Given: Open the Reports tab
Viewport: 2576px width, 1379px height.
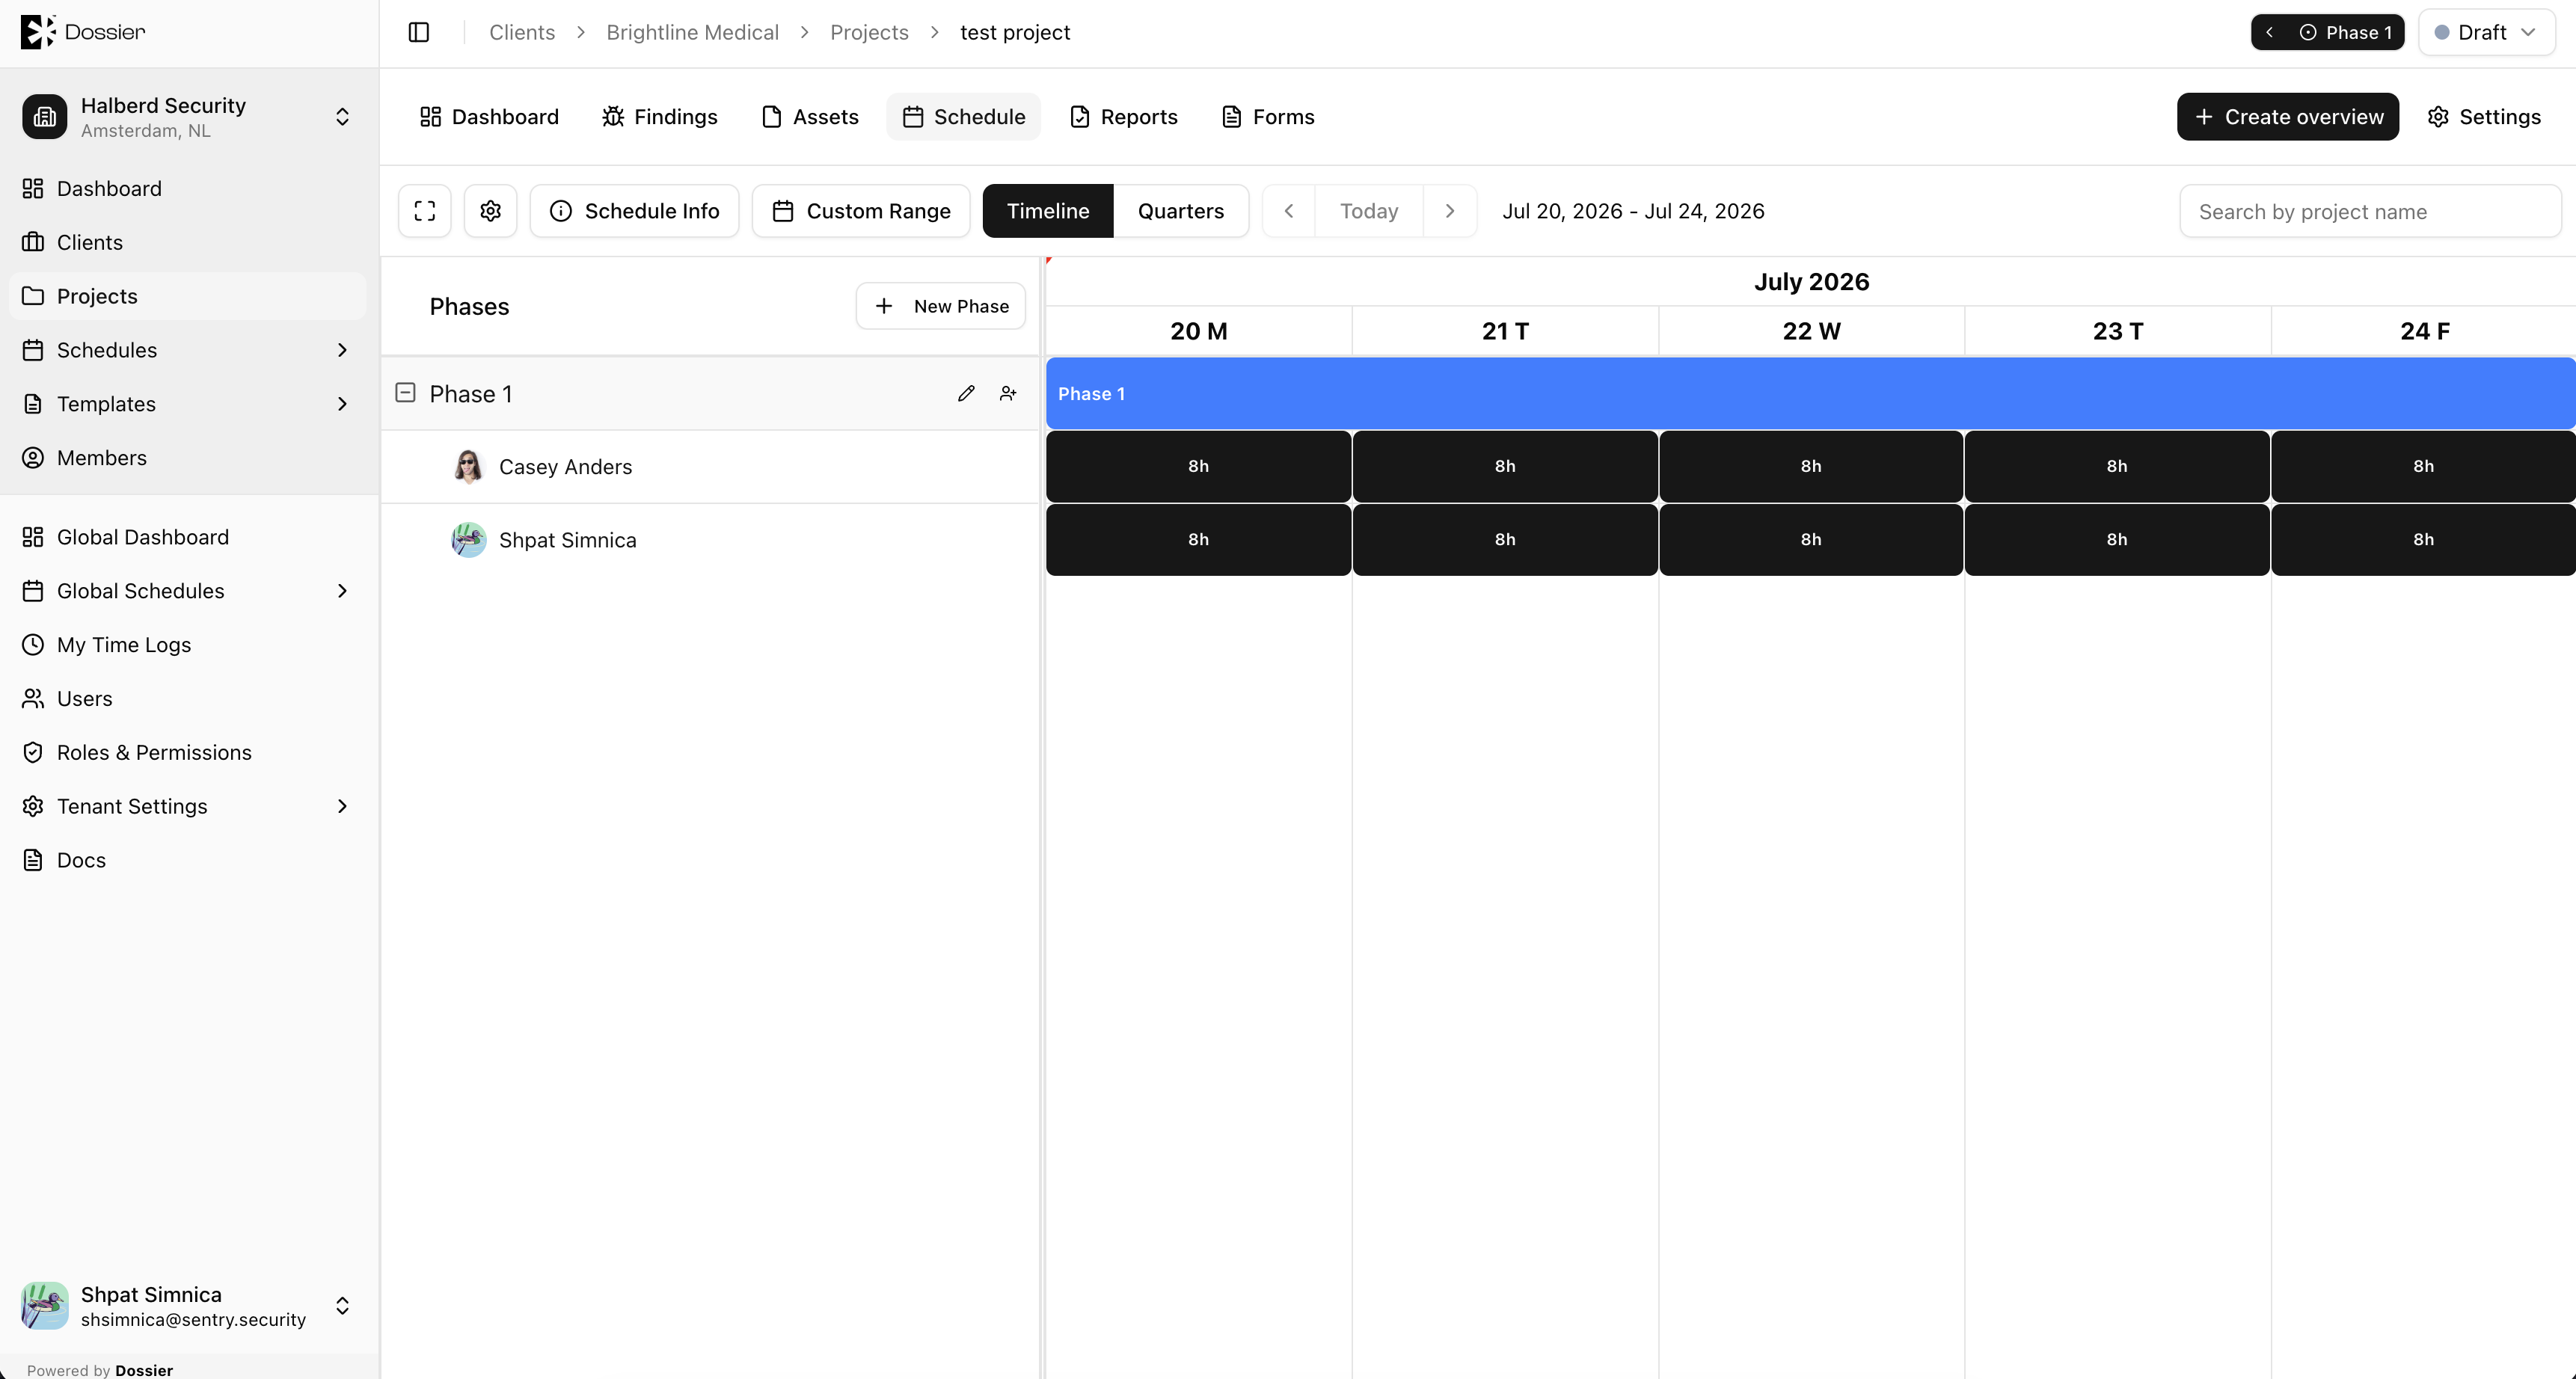Looking at the screenshot, I should (1124, 117).
